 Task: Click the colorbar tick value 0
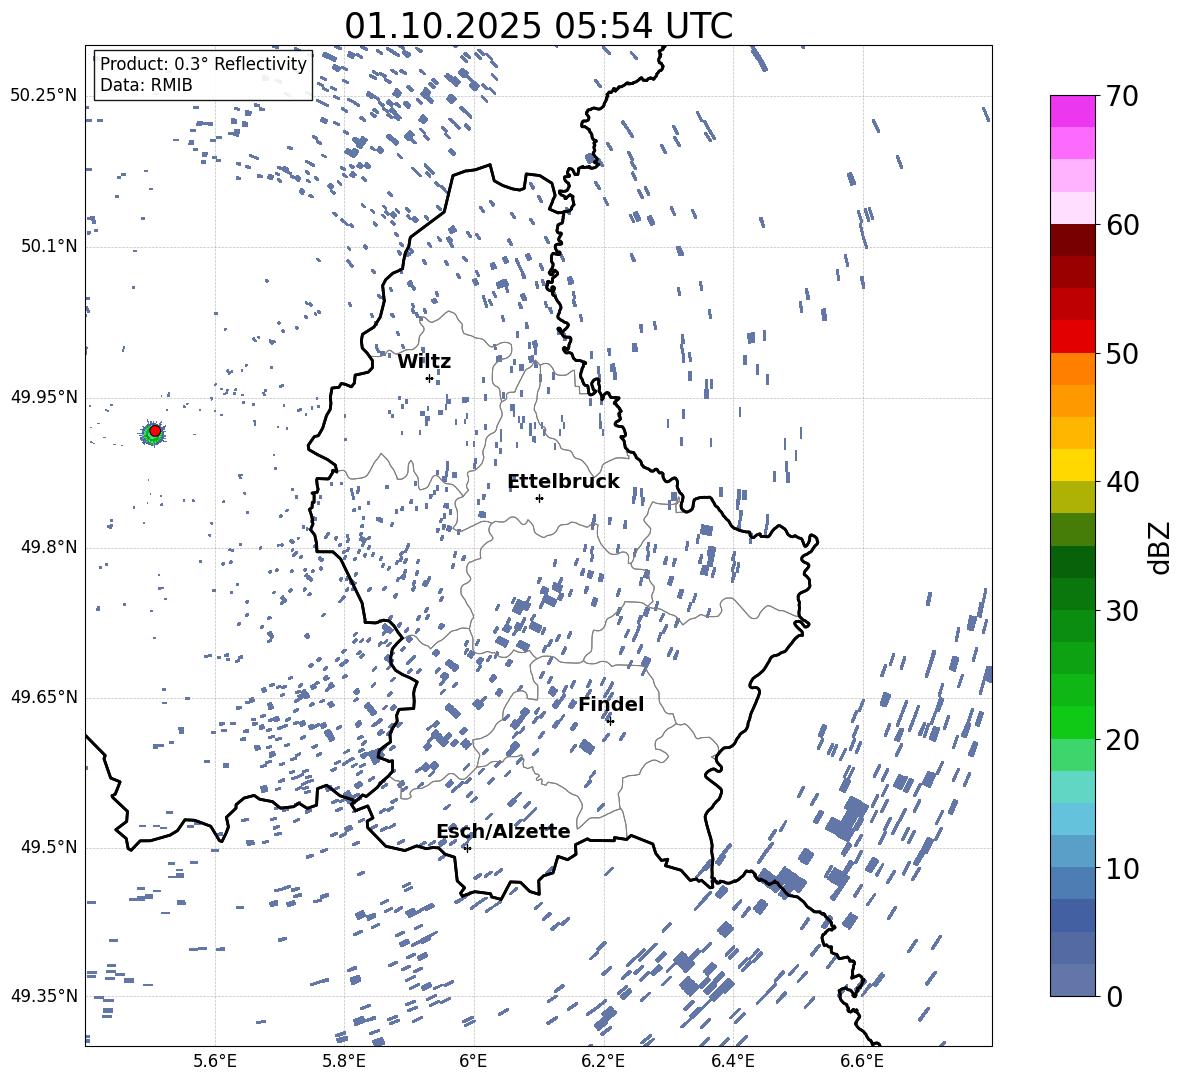click(x=1114, y=997)
